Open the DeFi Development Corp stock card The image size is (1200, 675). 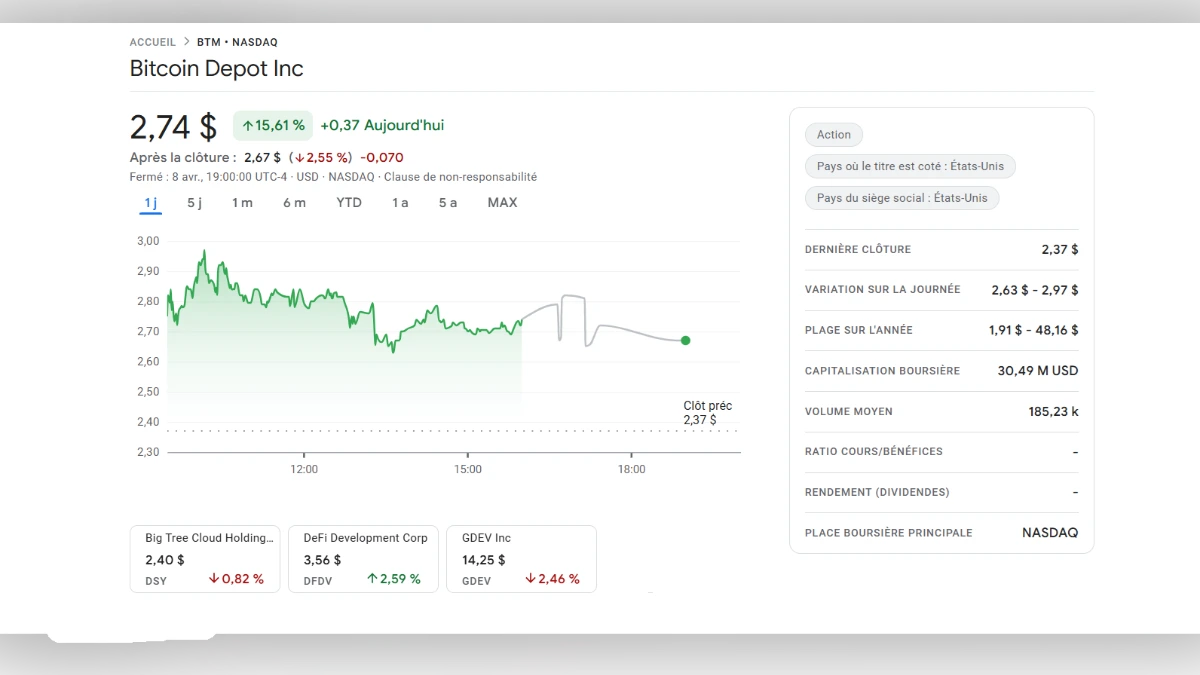coord(363,558)
